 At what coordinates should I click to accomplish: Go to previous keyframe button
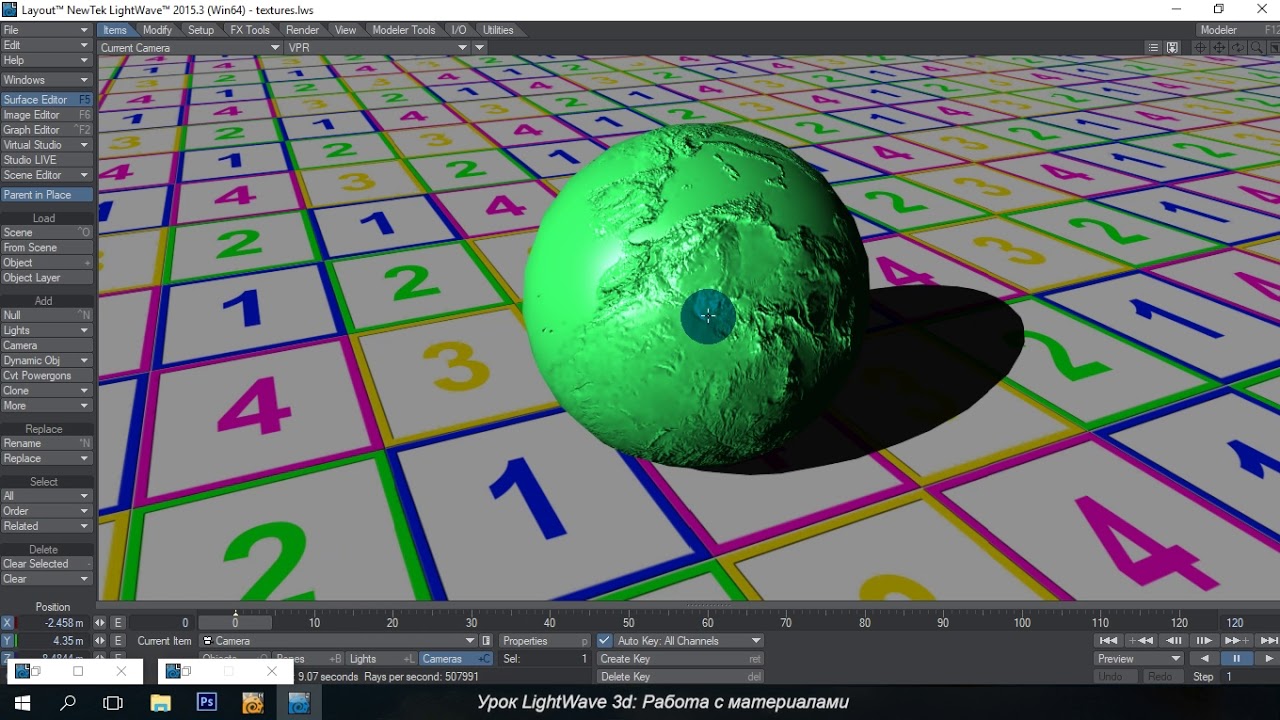tap(1141, 641)
